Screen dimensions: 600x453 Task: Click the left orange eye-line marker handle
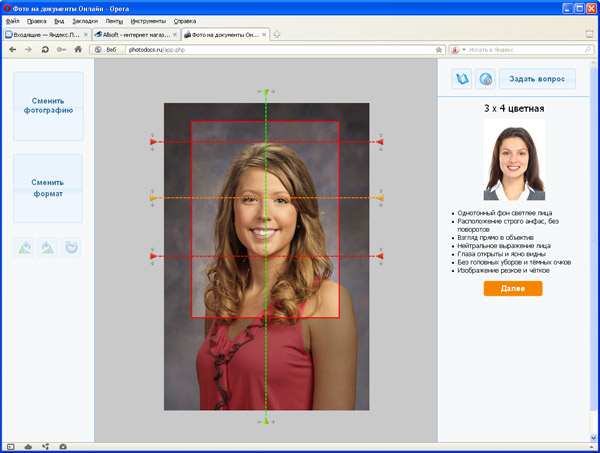tap(153, 199)
